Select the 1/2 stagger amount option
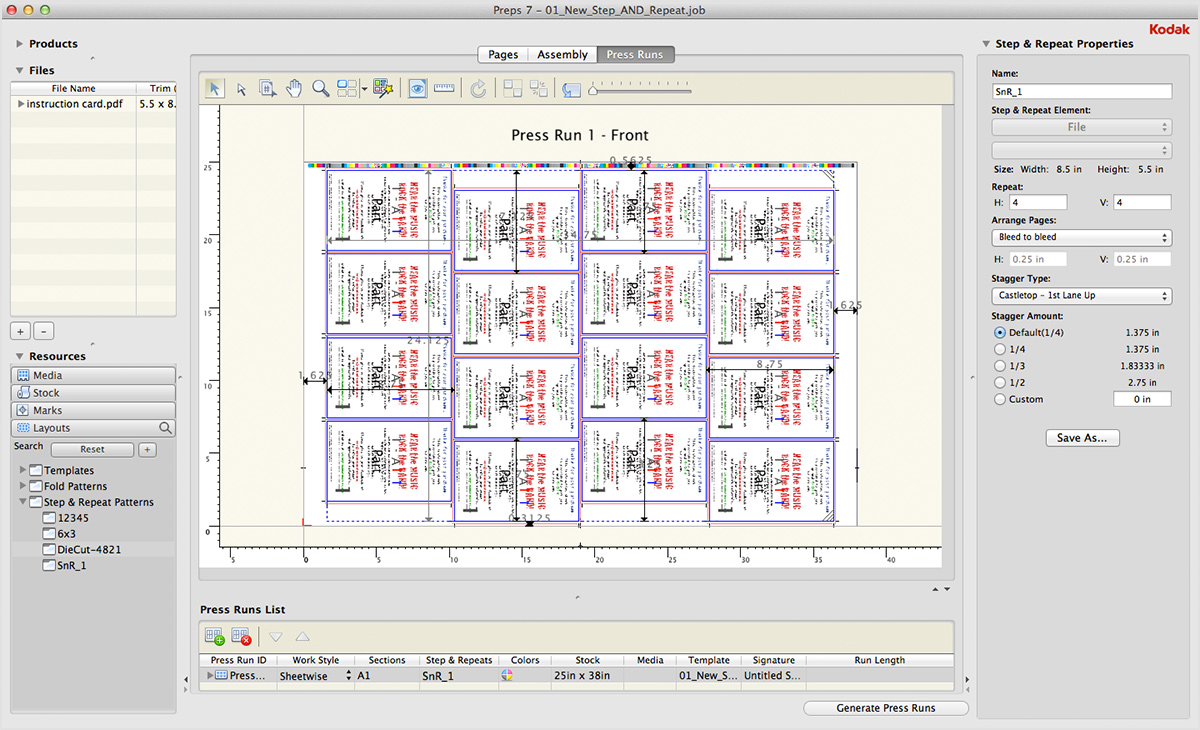The height and width of the screenshot is (730, 1200). 1000,383
